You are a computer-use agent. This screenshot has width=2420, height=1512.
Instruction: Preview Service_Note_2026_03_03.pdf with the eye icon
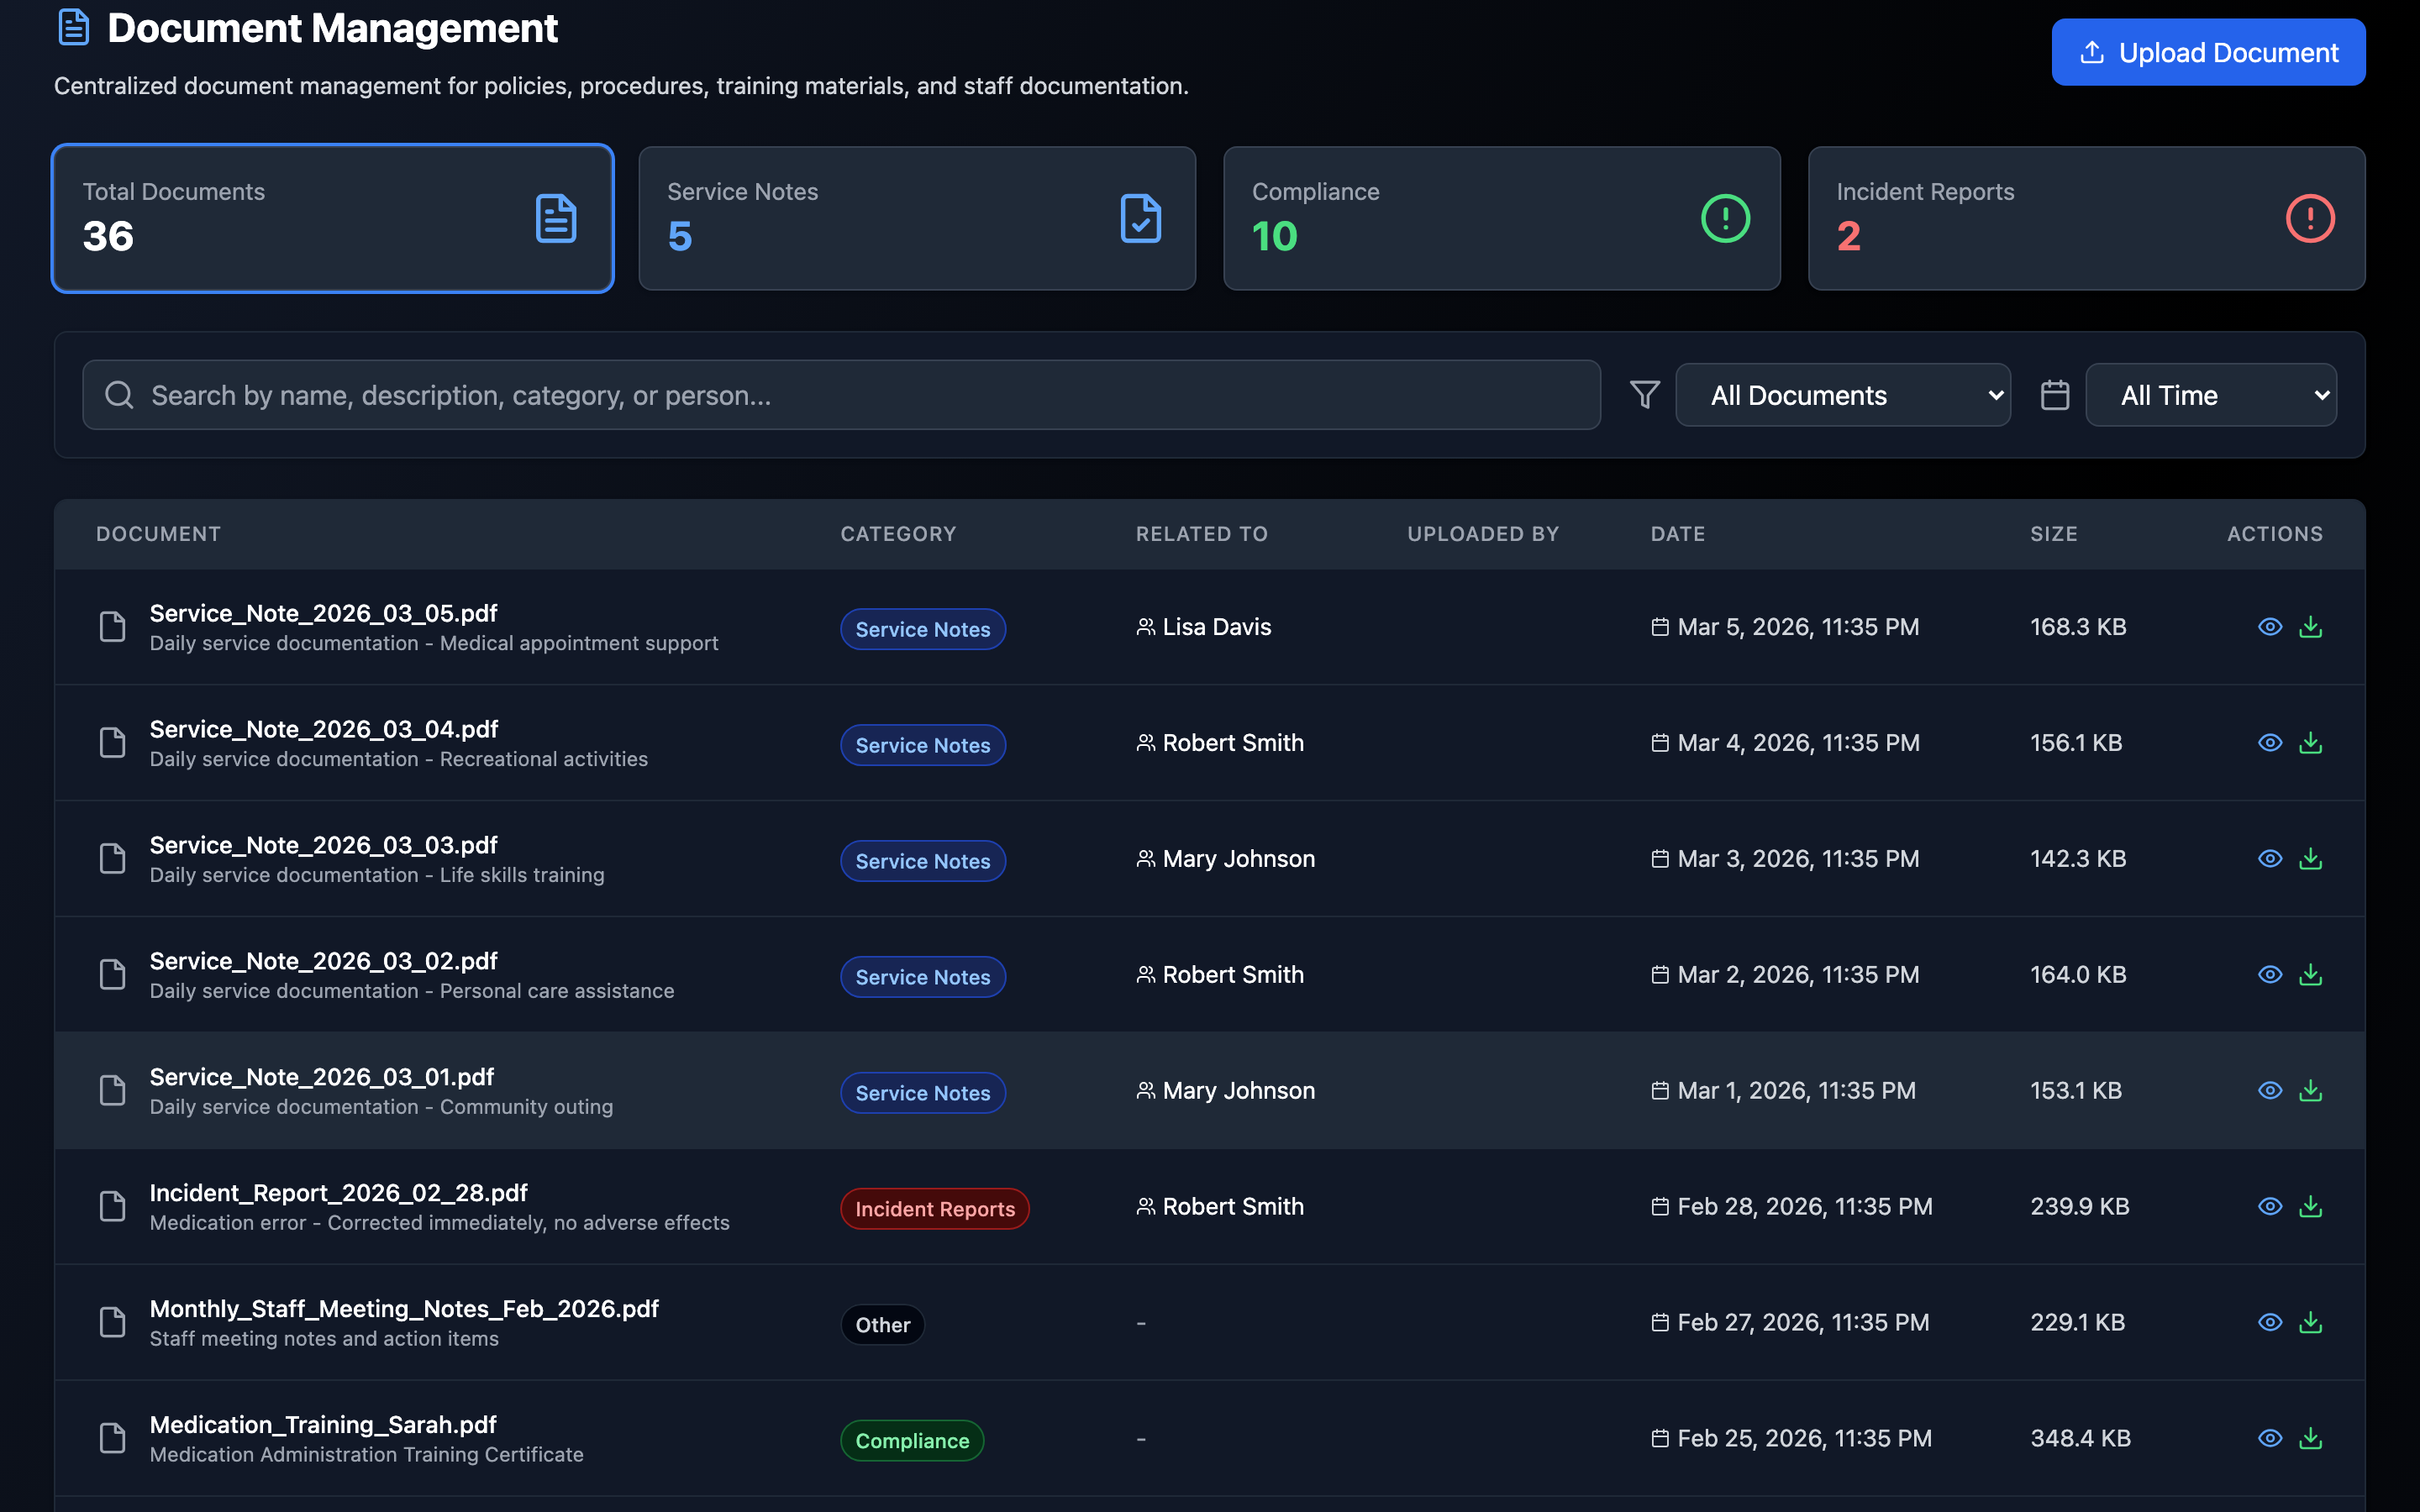click(2270, 858)
